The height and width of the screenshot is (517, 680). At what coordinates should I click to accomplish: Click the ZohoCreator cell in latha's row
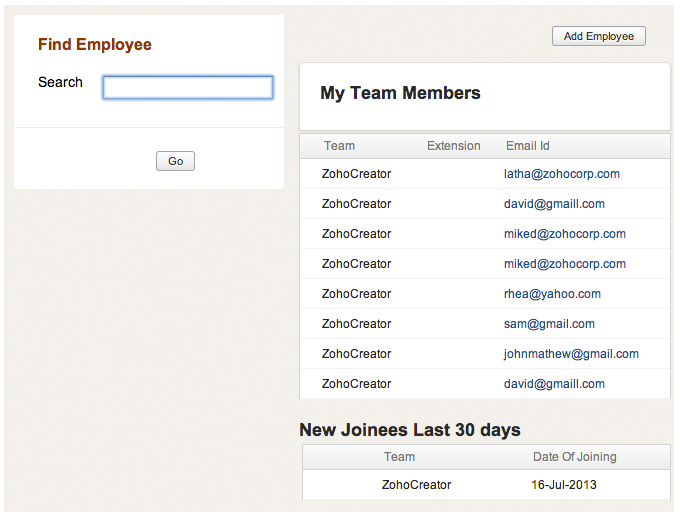tap(356, 174)
